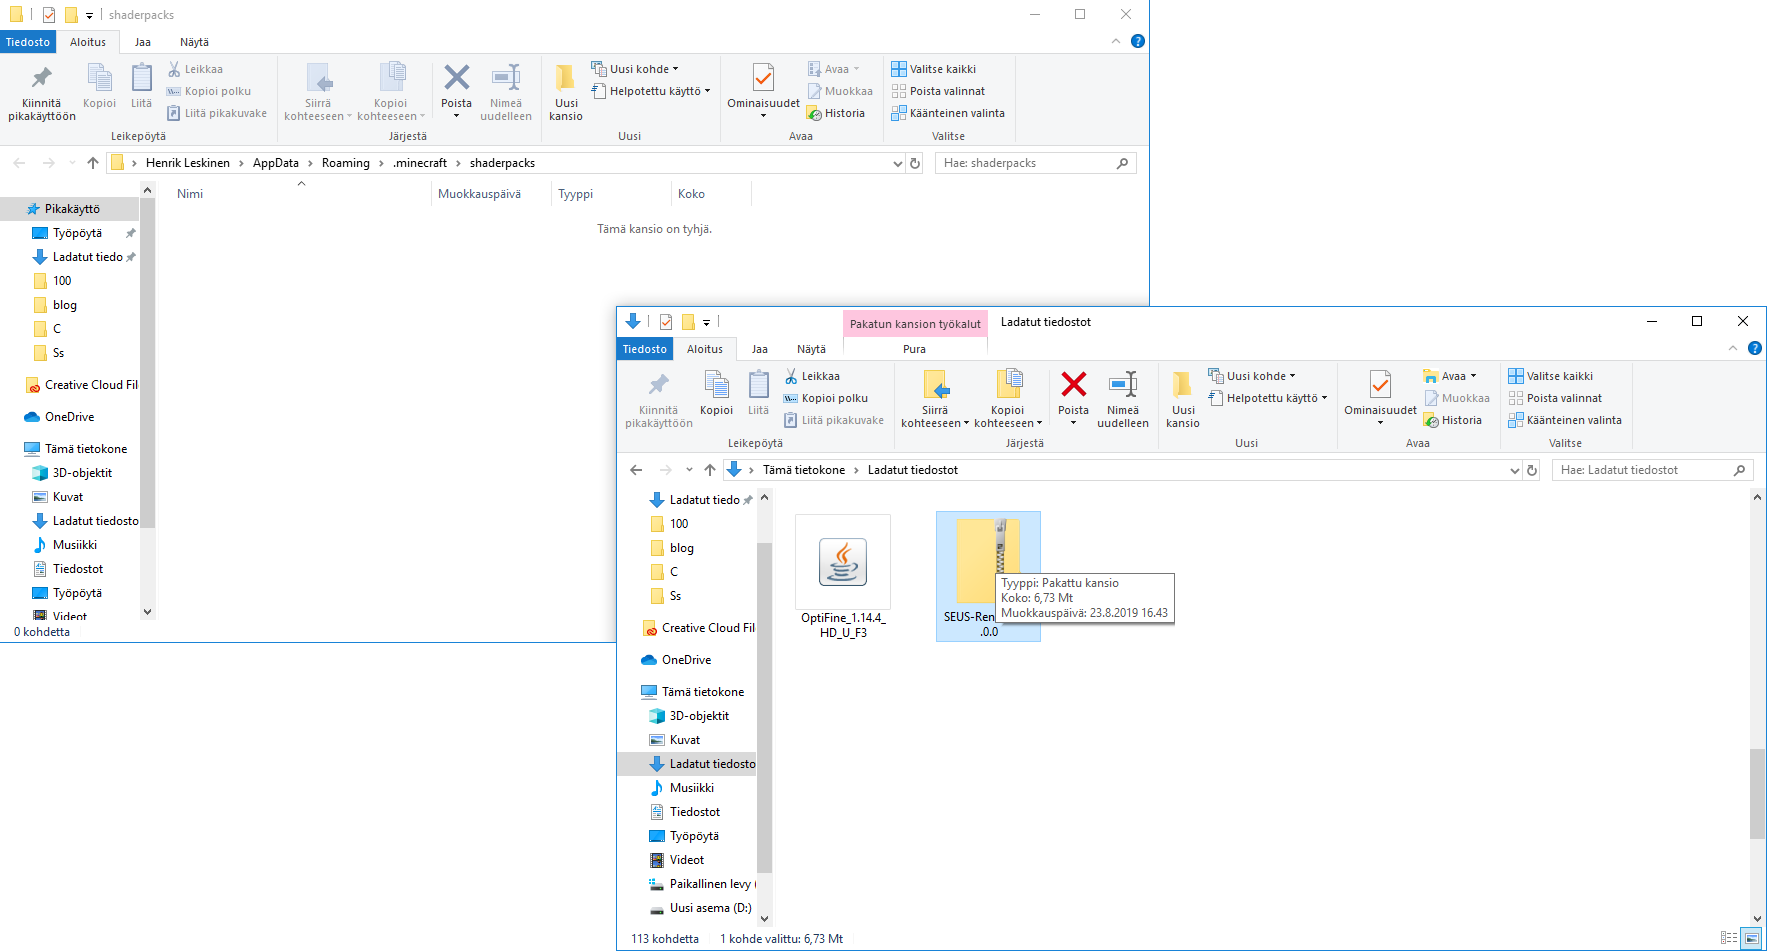Open Avaa dropdown in Ladatut tiedostot ribbon
1767x951 pixels.
pyautogui.click(x=1450, y=376)
